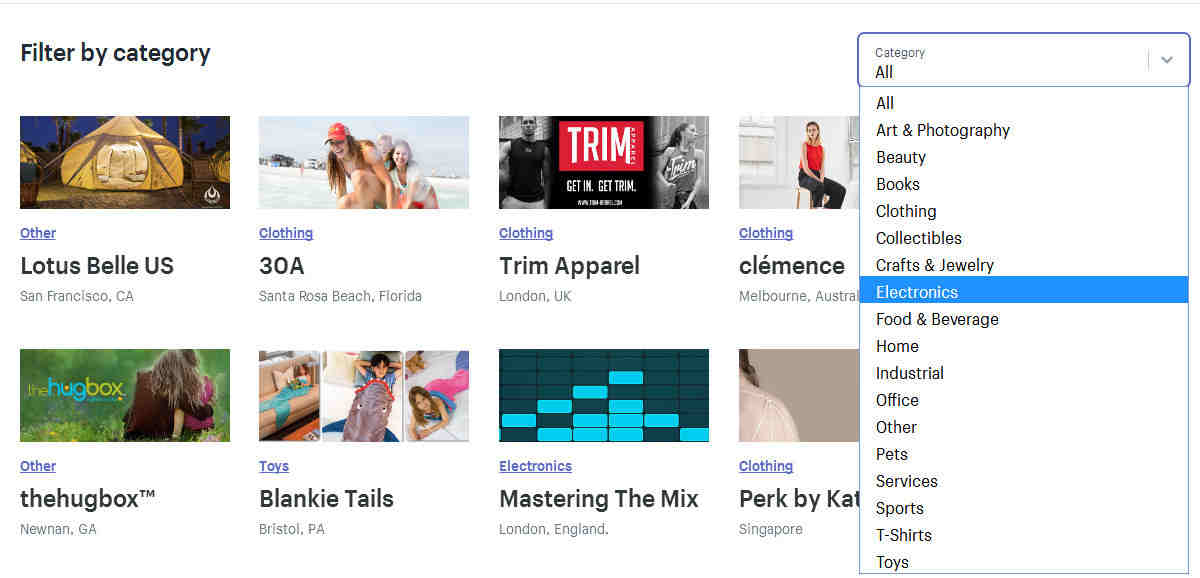Click Clothing tag above clémence
1200x578 pixels.
coord(766,233)
